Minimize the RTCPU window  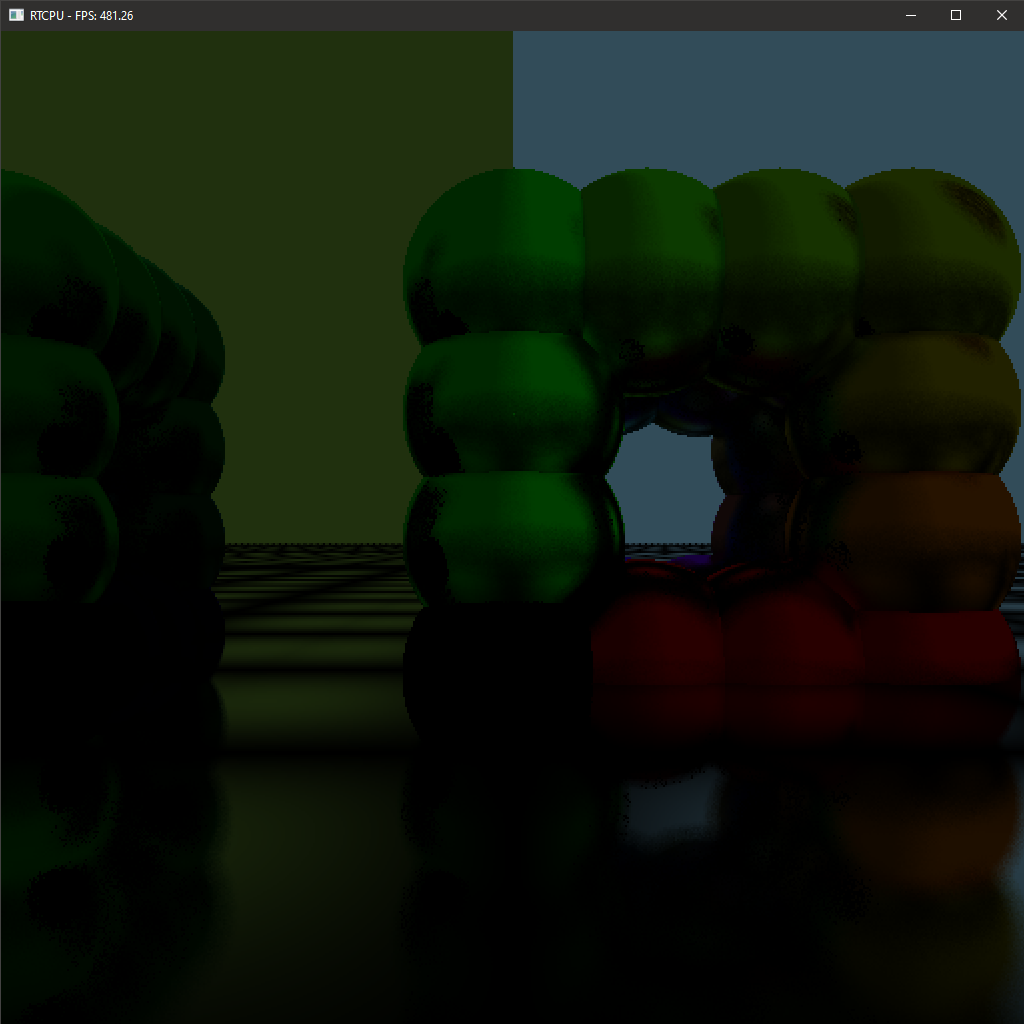(910, 15)
